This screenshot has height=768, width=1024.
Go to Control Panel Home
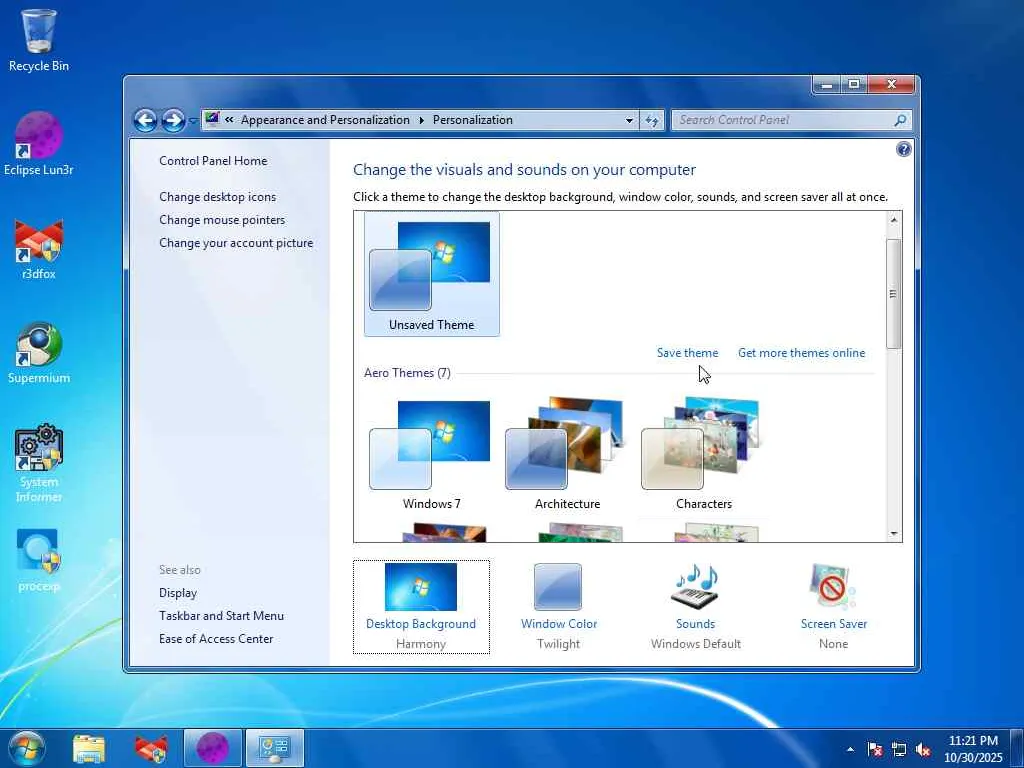click(x=213, y=161)
